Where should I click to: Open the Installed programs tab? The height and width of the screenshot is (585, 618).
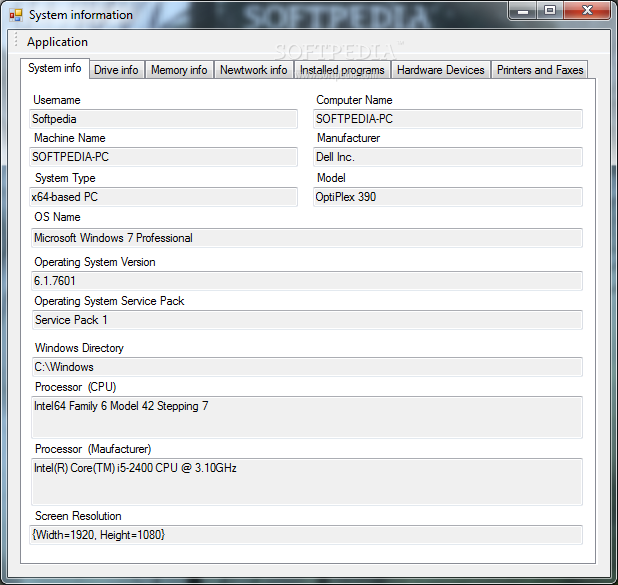click(x=342, y=70)
